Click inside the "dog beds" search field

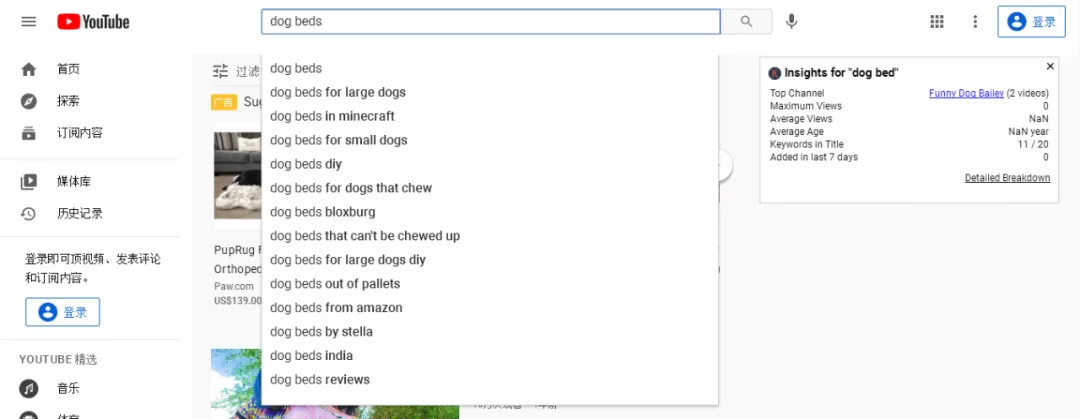(x=490, y=22)
